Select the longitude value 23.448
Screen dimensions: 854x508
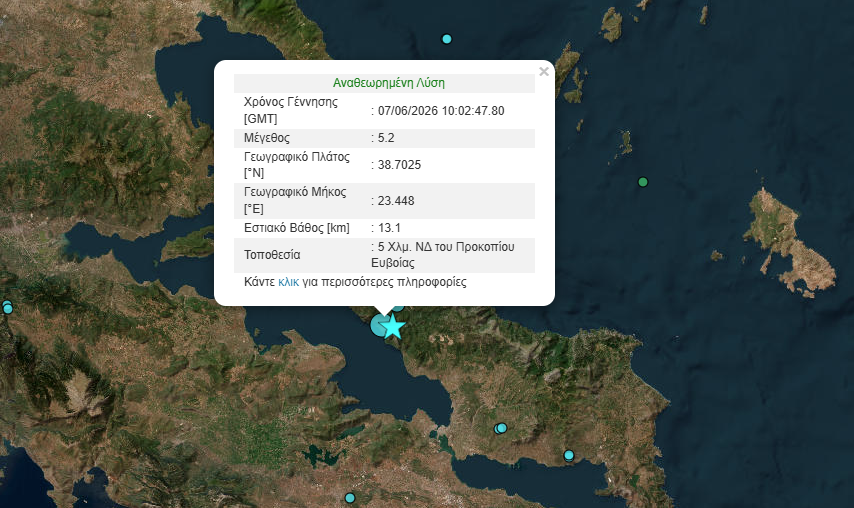tap(396, 201)
